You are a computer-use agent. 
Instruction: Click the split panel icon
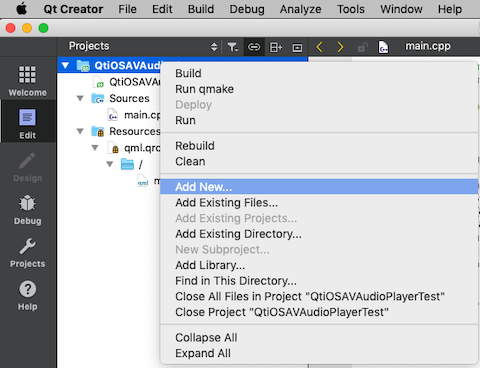[x=276, y=47]
